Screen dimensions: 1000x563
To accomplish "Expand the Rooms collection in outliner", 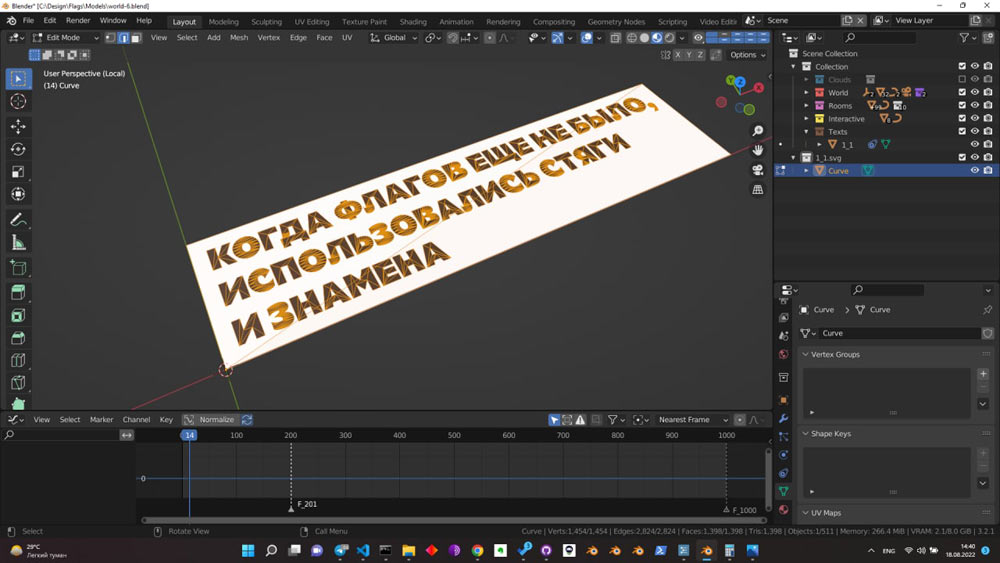I will [807, 106].
